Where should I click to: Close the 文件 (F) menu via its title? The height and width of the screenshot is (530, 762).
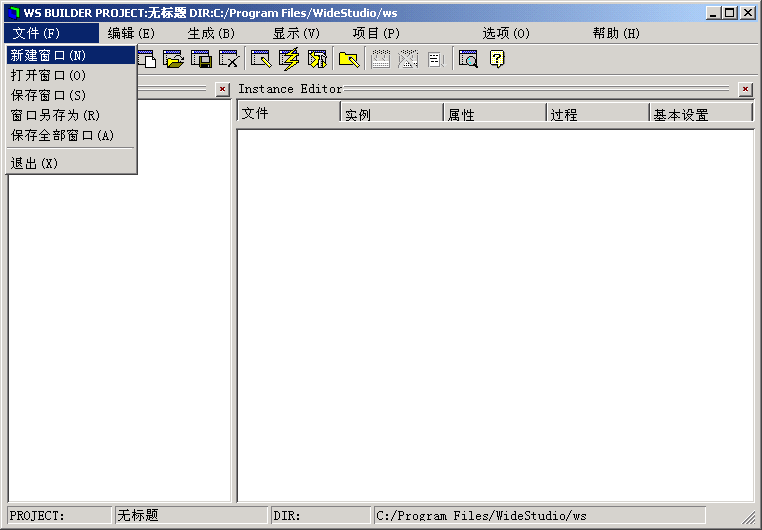click(52, 33)
